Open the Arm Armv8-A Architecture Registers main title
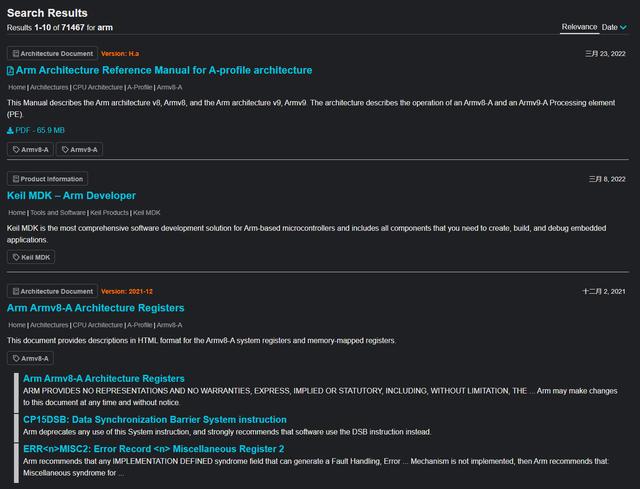The height and width of the screenshot is (489, 640). point(96,308)
